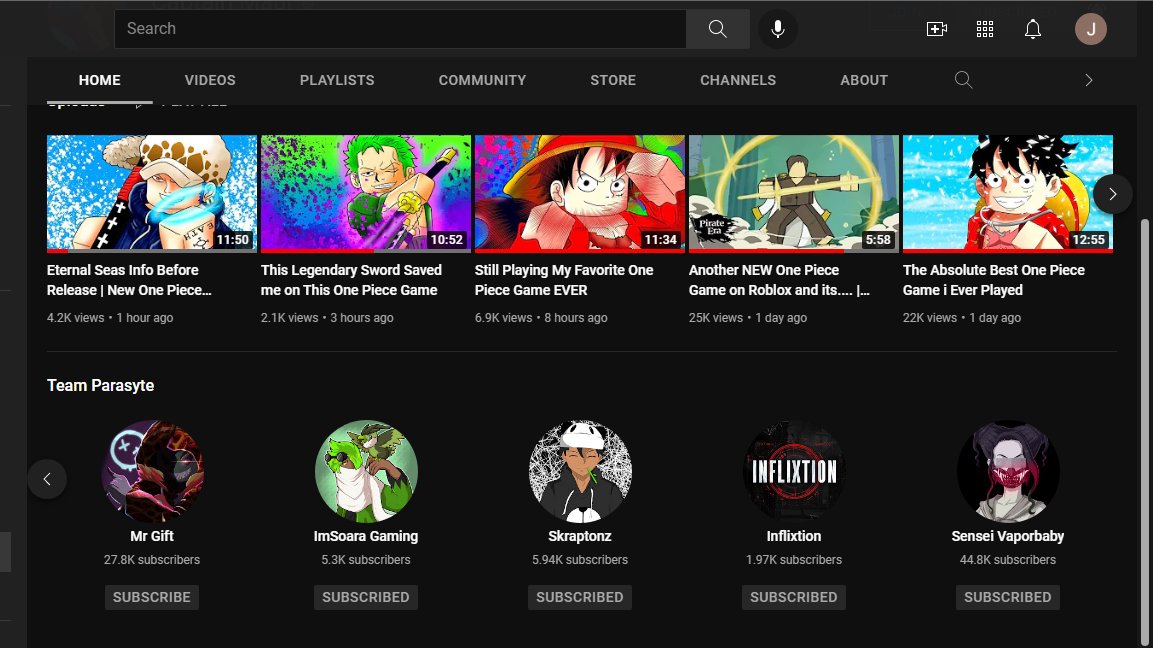Toggle SUBSCRIBED for Sensei Vaporbaby
1153x648 pixels.
click(1007, 597)
